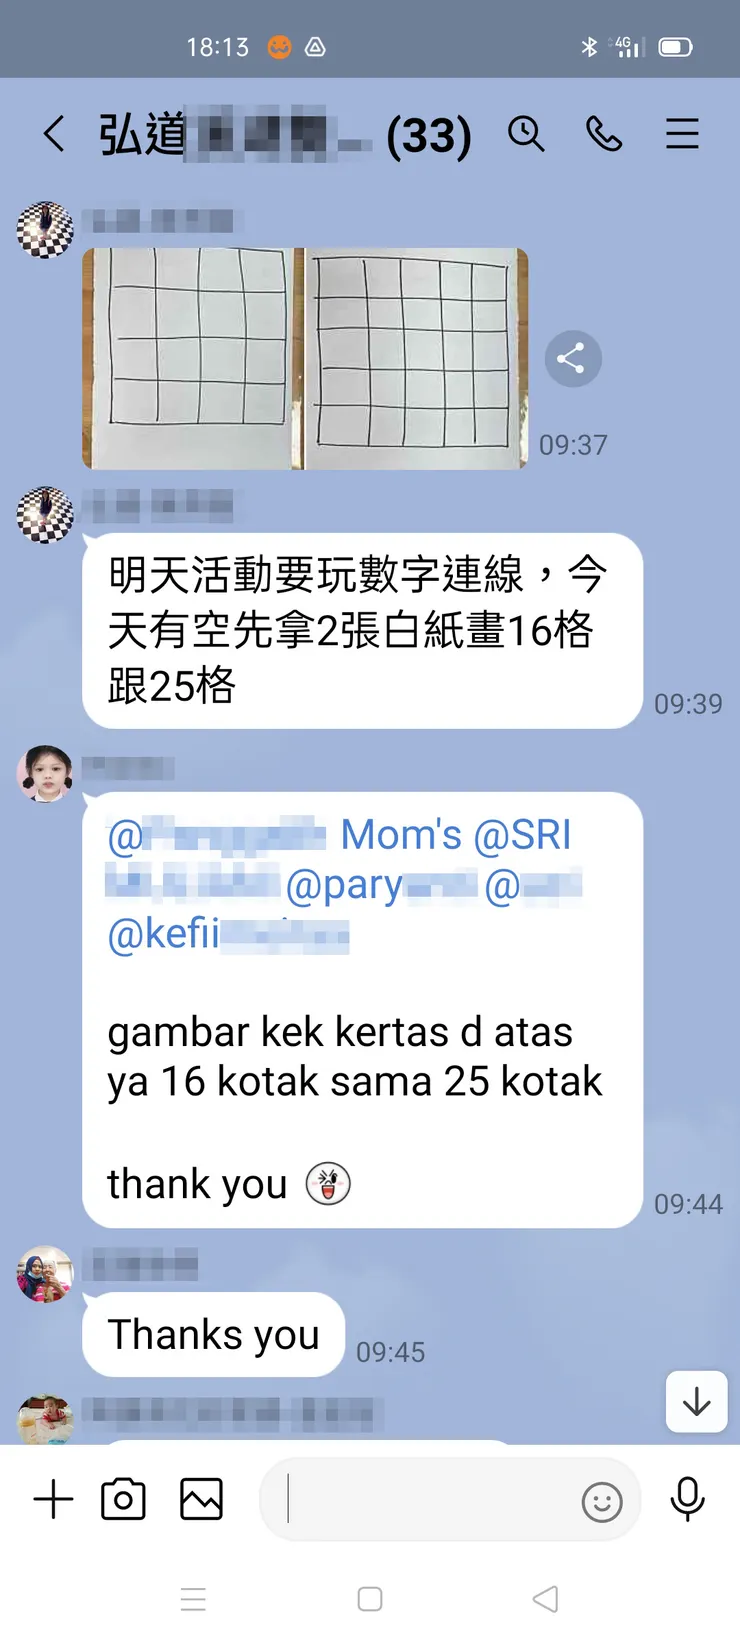The height and width of the screenshot is (1644, 740).
Task: Launch the camera from message bar
Action: pyautogui.click(x=124, y=1500)
